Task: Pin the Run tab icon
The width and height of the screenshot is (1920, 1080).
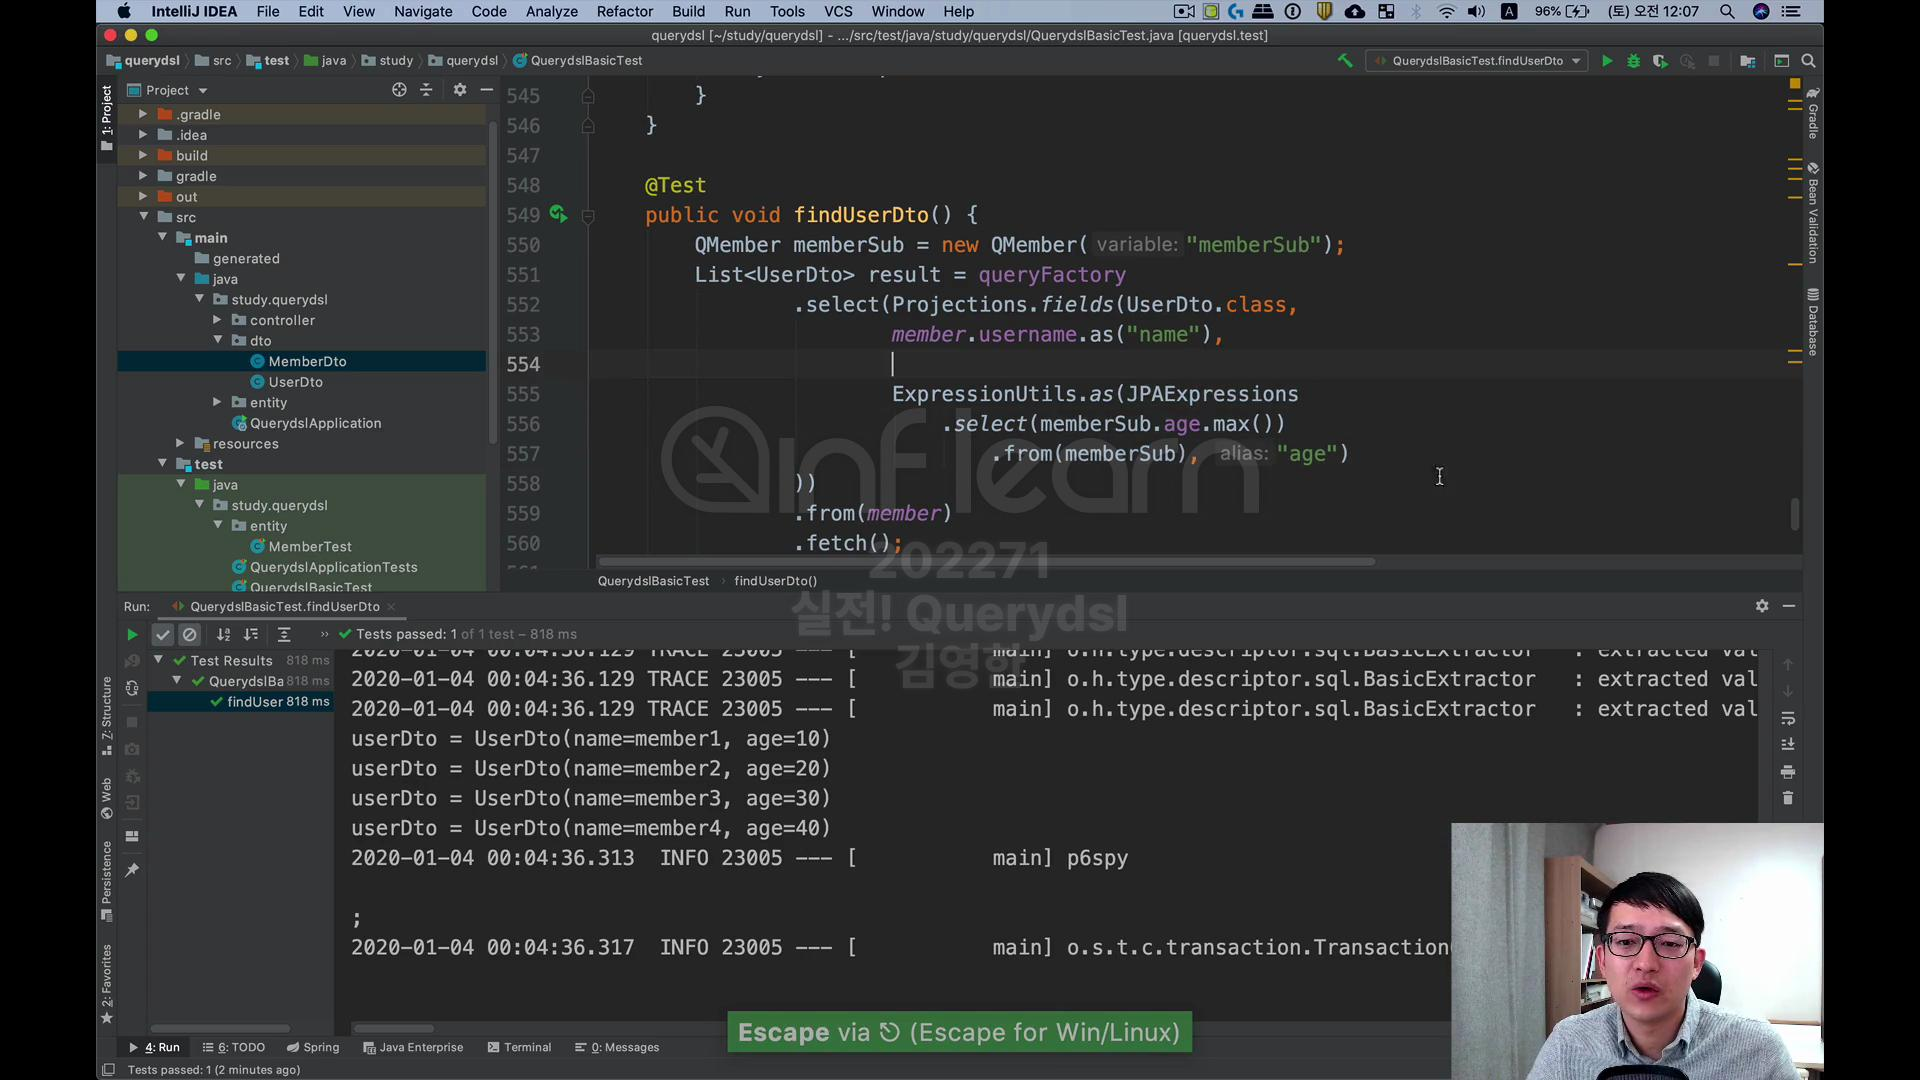Action: pyautogui.click(x=132, y=870)
